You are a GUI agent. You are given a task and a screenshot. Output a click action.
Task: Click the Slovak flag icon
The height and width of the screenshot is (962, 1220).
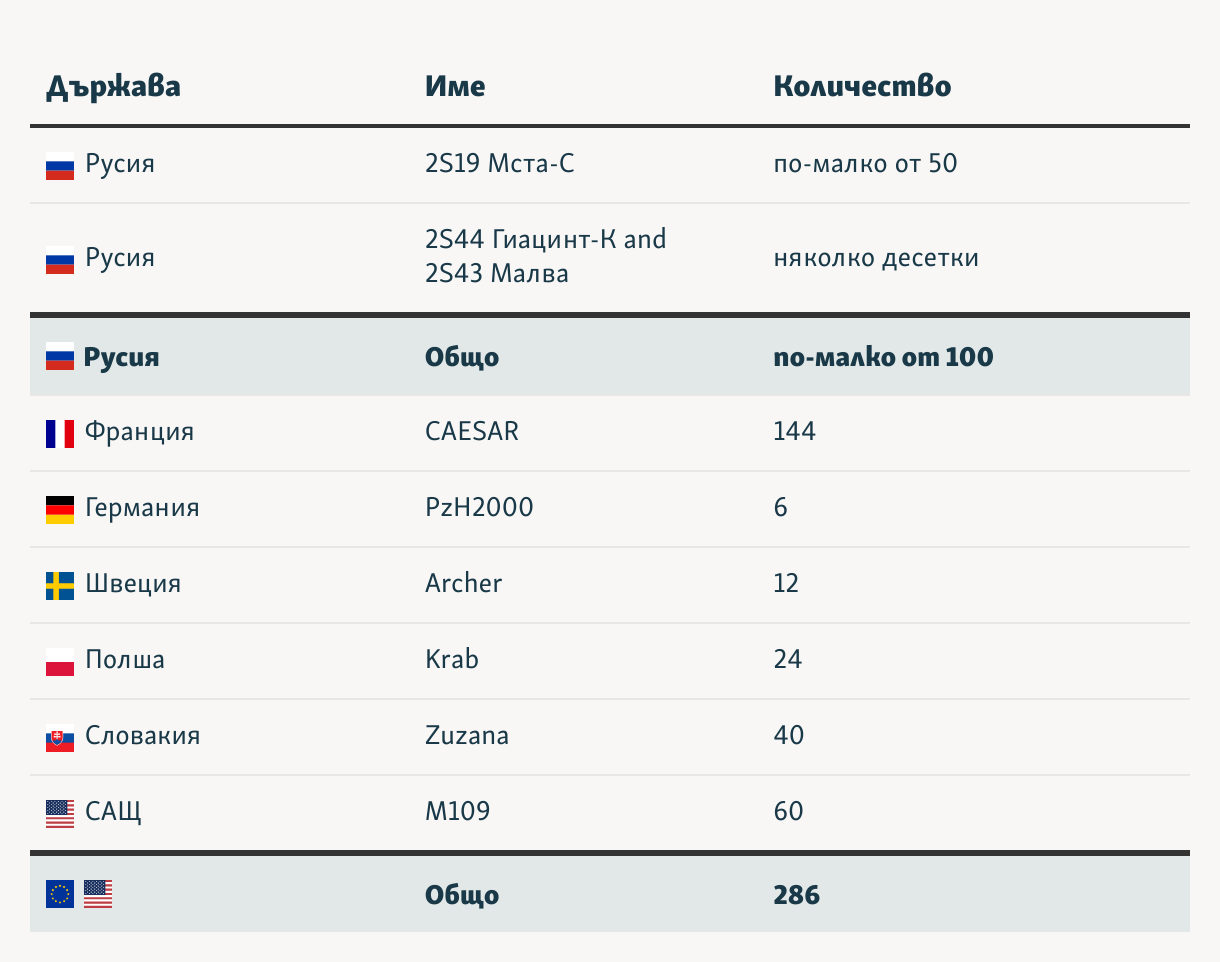coord(60,738)
